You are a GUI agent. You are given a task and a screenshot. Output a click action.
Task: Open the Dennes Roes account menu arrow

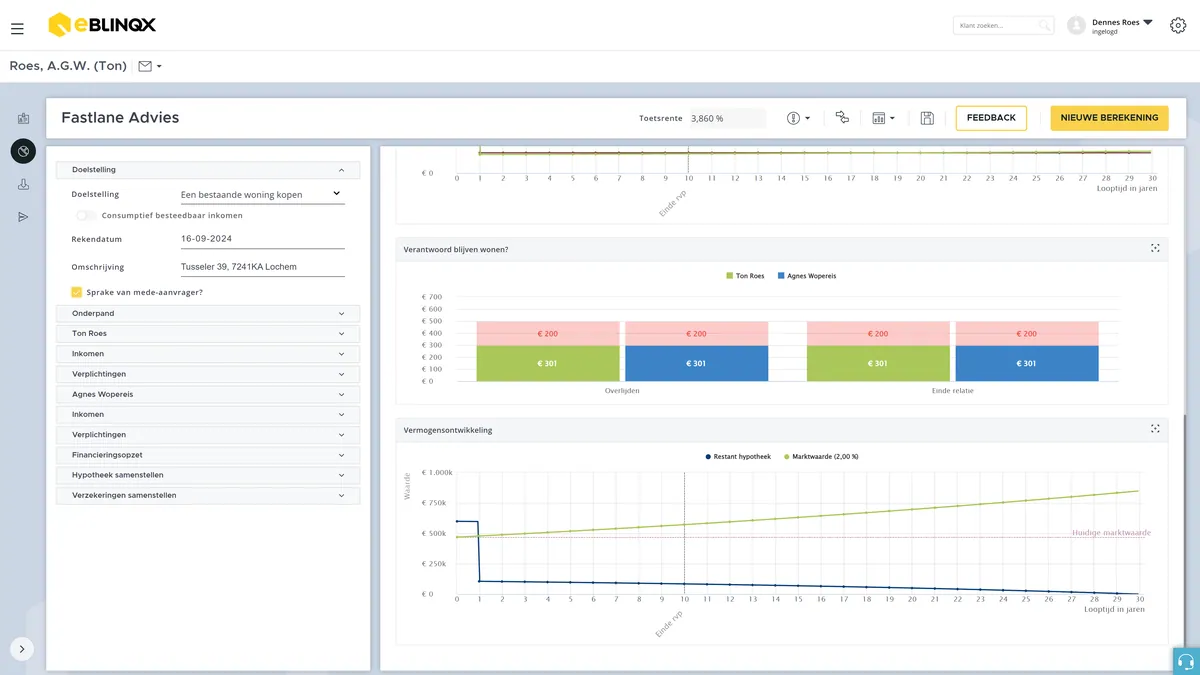click(x=1148, y=22)
